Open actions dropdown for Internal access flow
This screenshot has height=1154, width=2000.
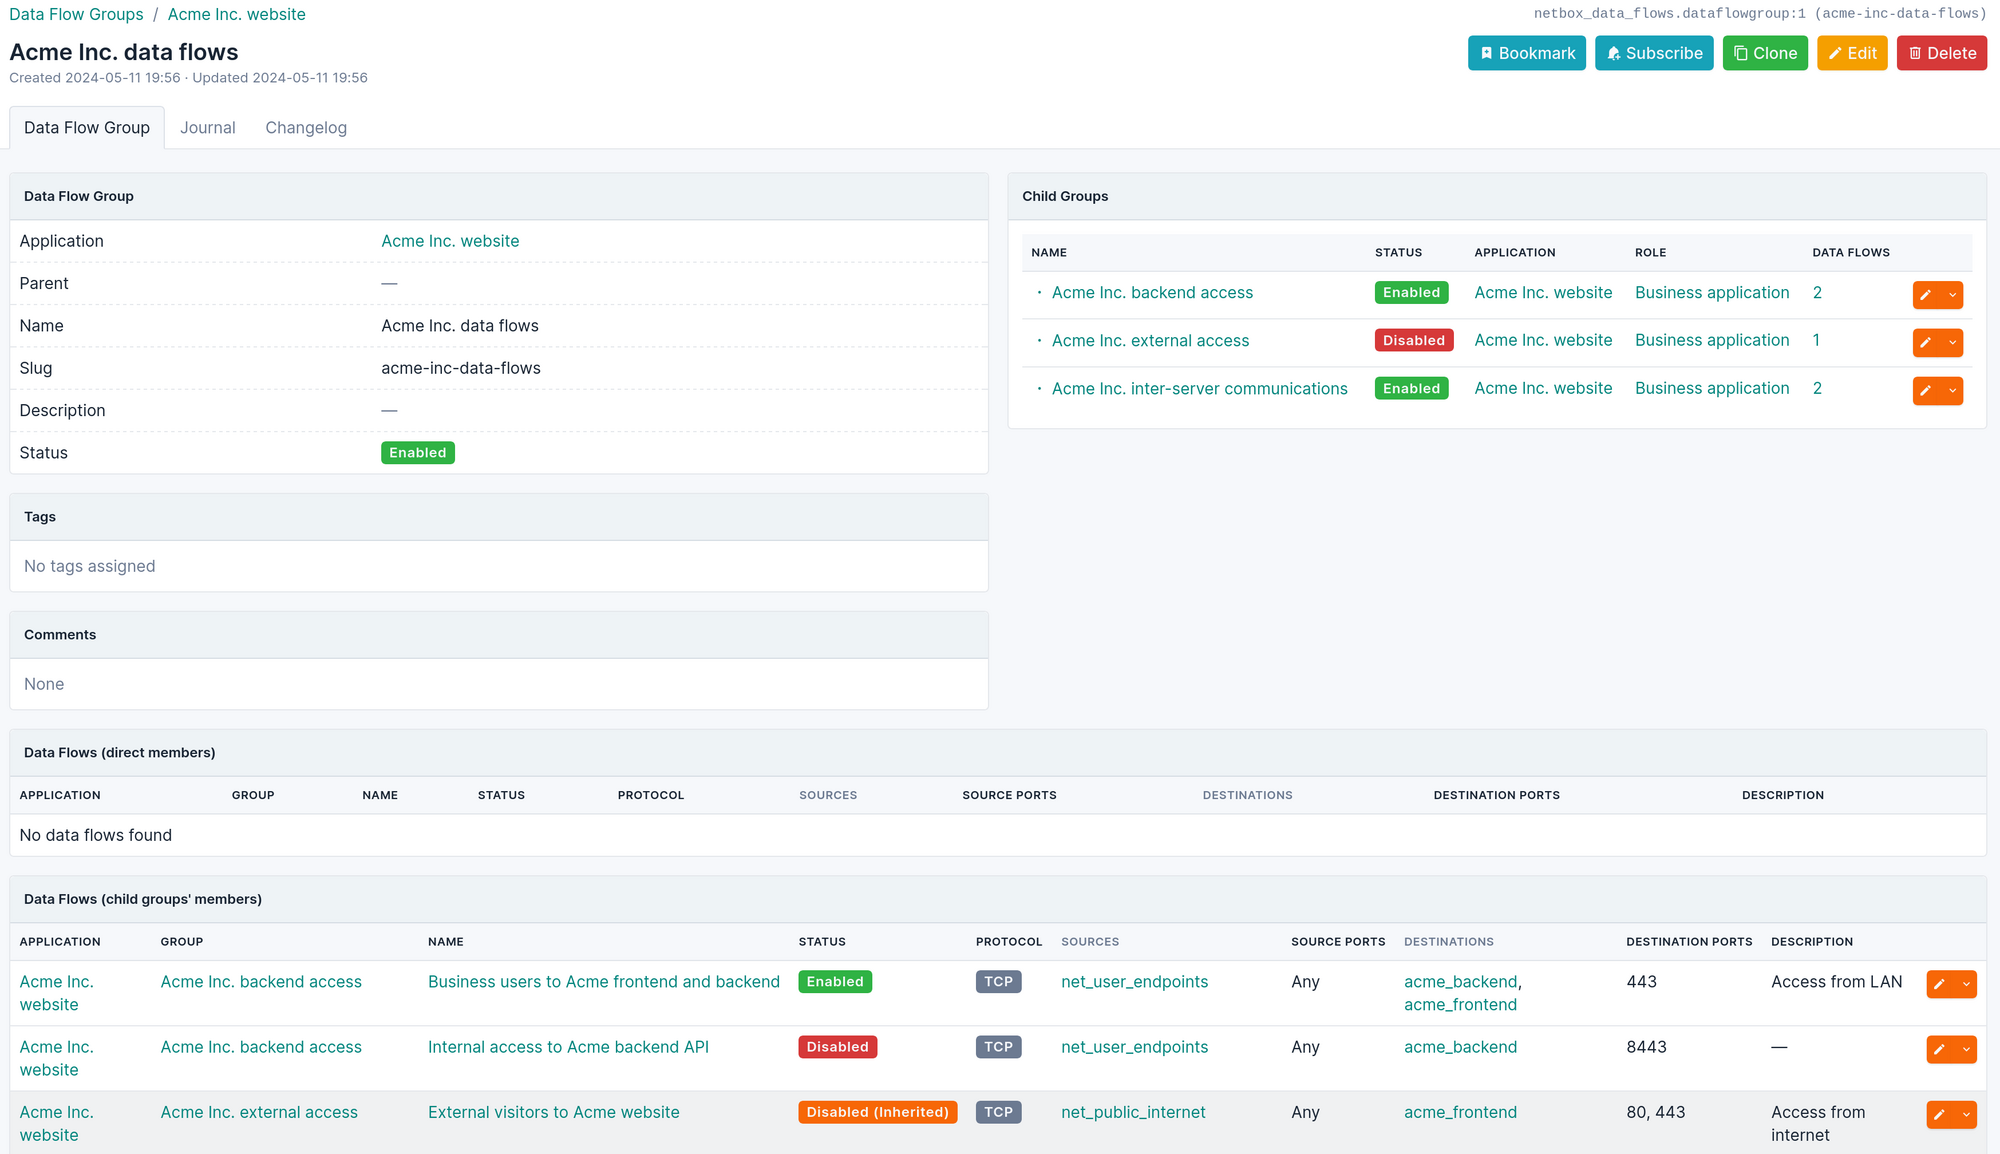click(1966, 1049)
